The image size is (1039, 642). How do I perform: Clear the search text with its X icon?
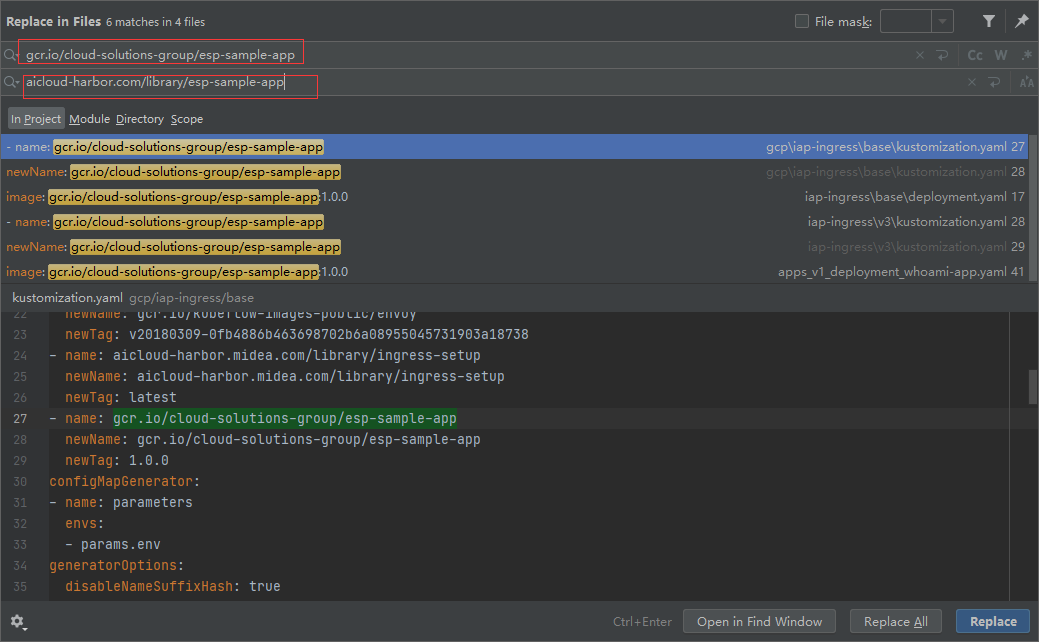tap(920, 55)
